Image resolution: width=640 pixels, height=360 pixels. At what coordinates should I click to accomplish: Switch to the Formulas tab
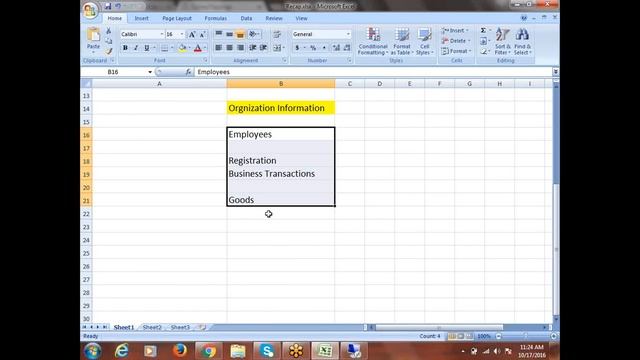coord(216,18)
